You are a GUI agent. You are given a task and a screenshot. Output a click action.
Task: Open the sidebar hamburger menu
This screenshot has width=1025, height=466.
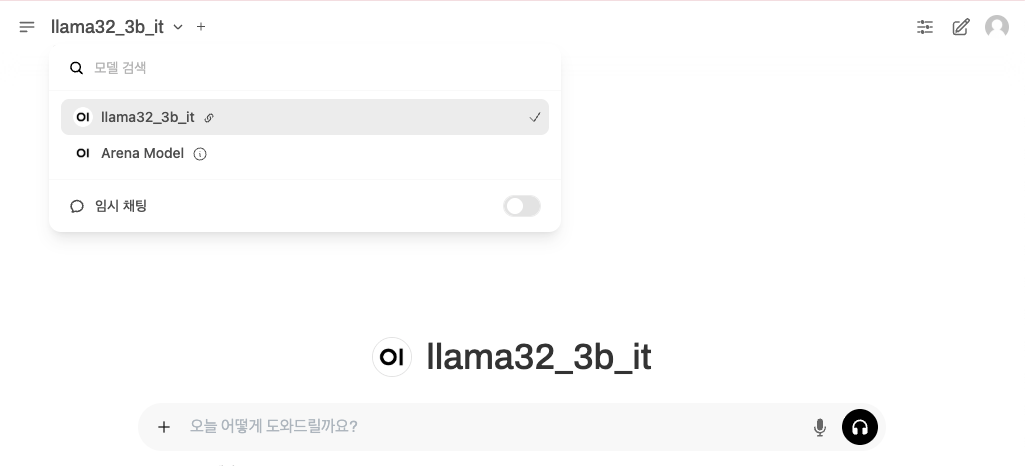(27, 27)
